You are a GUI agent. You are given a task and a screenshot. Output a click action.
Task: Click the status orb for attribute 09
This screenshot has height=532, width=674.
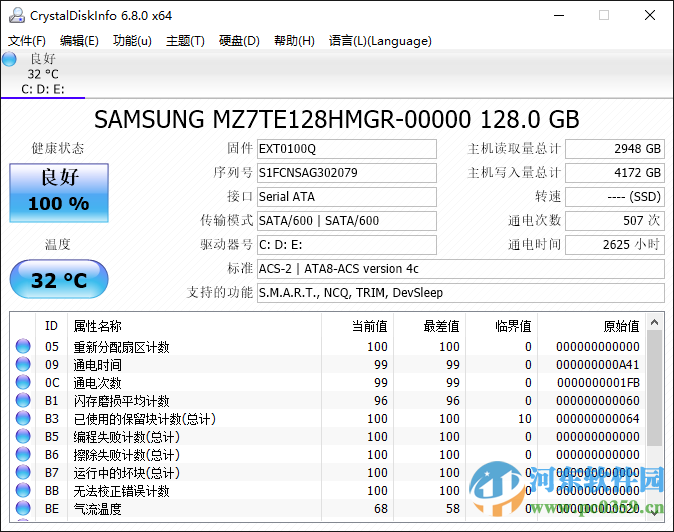pyautogui.click(x=23, y=364)
